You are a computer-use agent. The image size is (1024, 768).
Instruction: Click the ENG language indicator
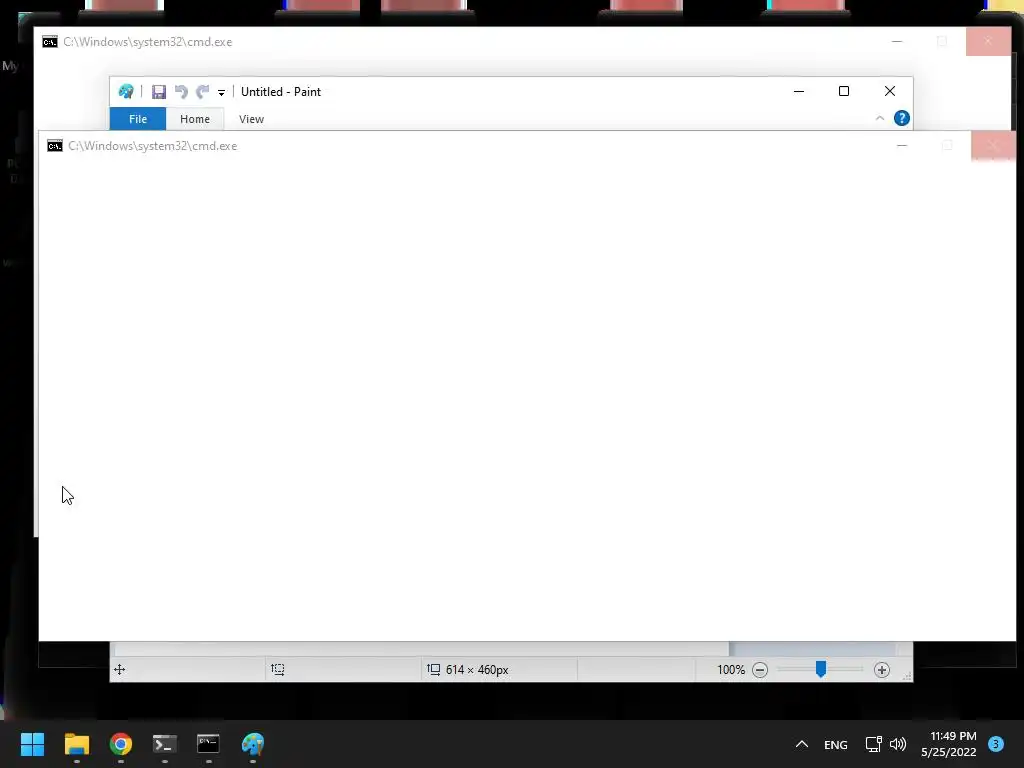tap(836, 744)
